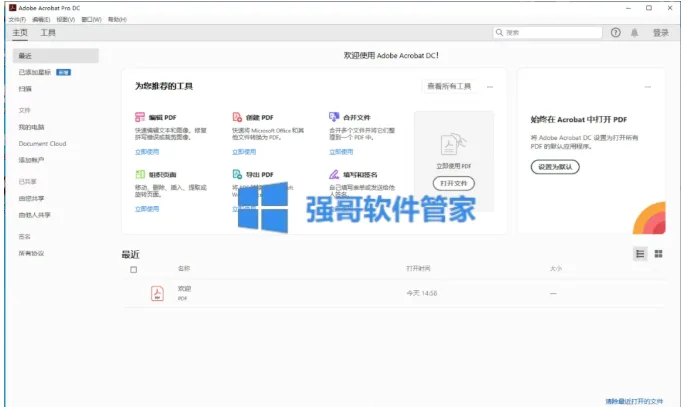Click the Organize Pages (组织页面) tool icon
This screenshot has height=407, width=681.
(140, 174)
